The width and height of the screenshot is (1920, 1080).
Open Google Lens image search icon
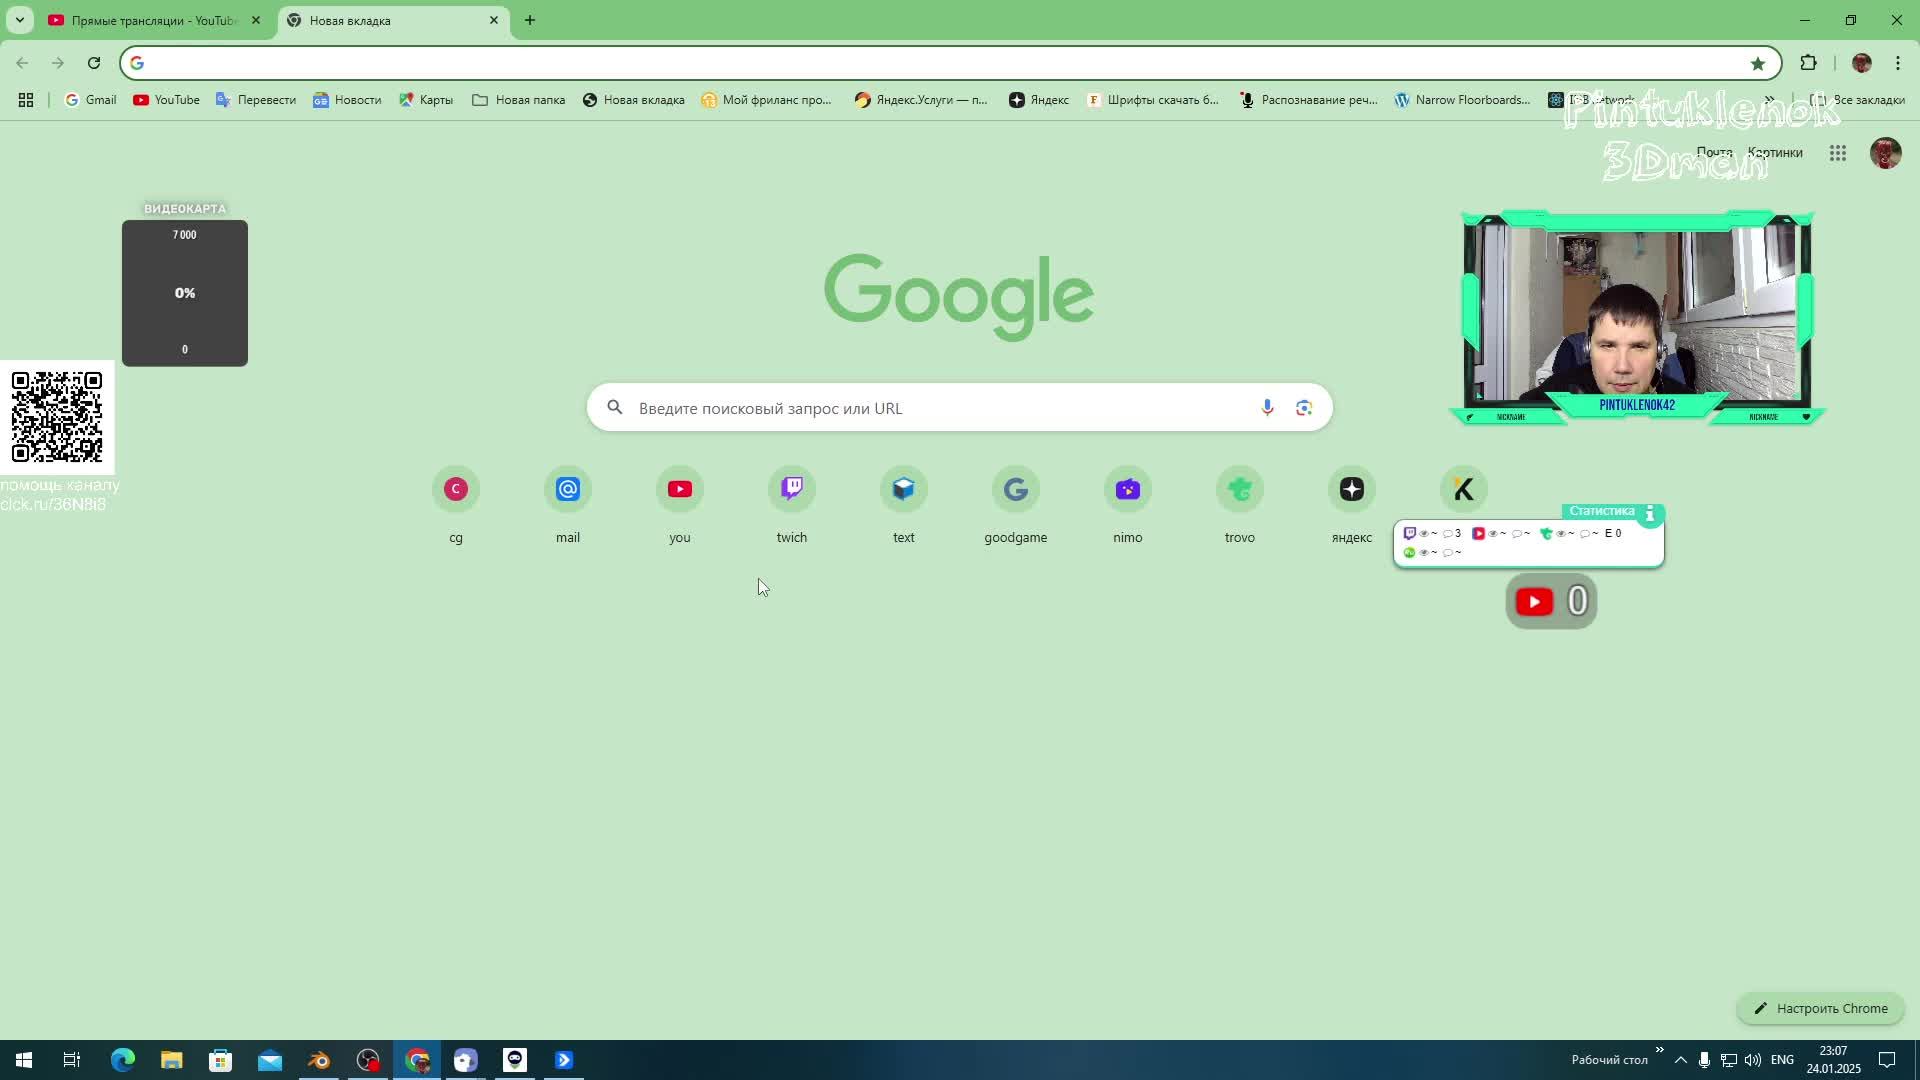click(x=1303, y=407)
